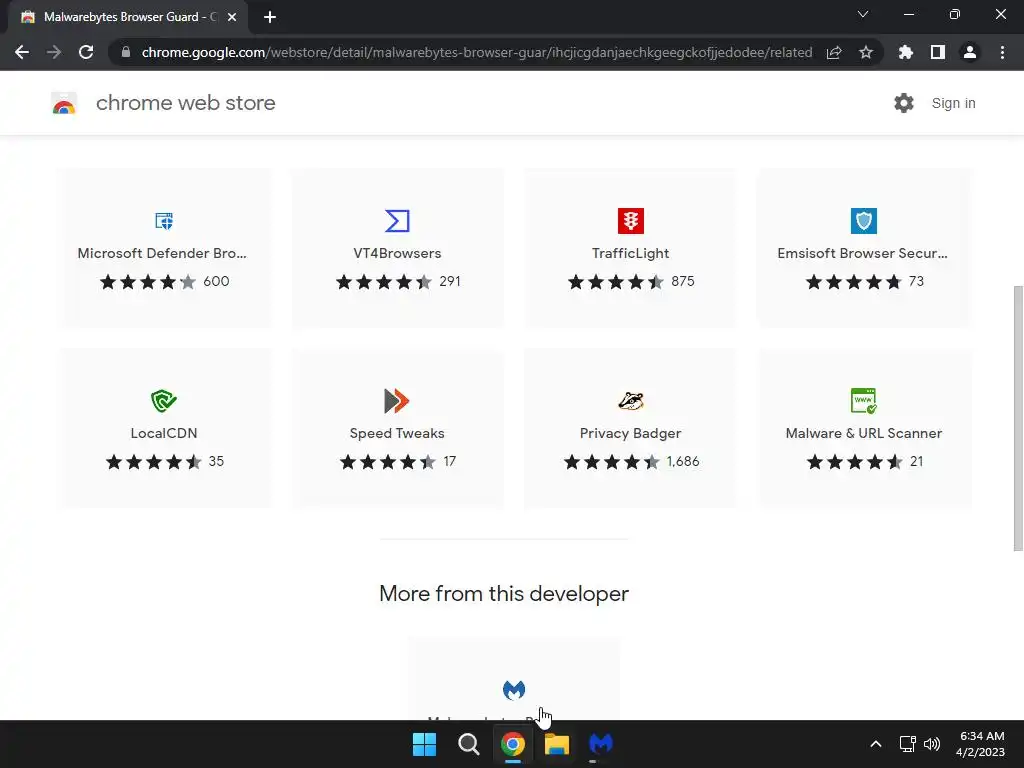The height and width of the screenshot is (768, 1024).
Task: Open the Chrome three-dot menu
Action: (x=1002, y=52)
